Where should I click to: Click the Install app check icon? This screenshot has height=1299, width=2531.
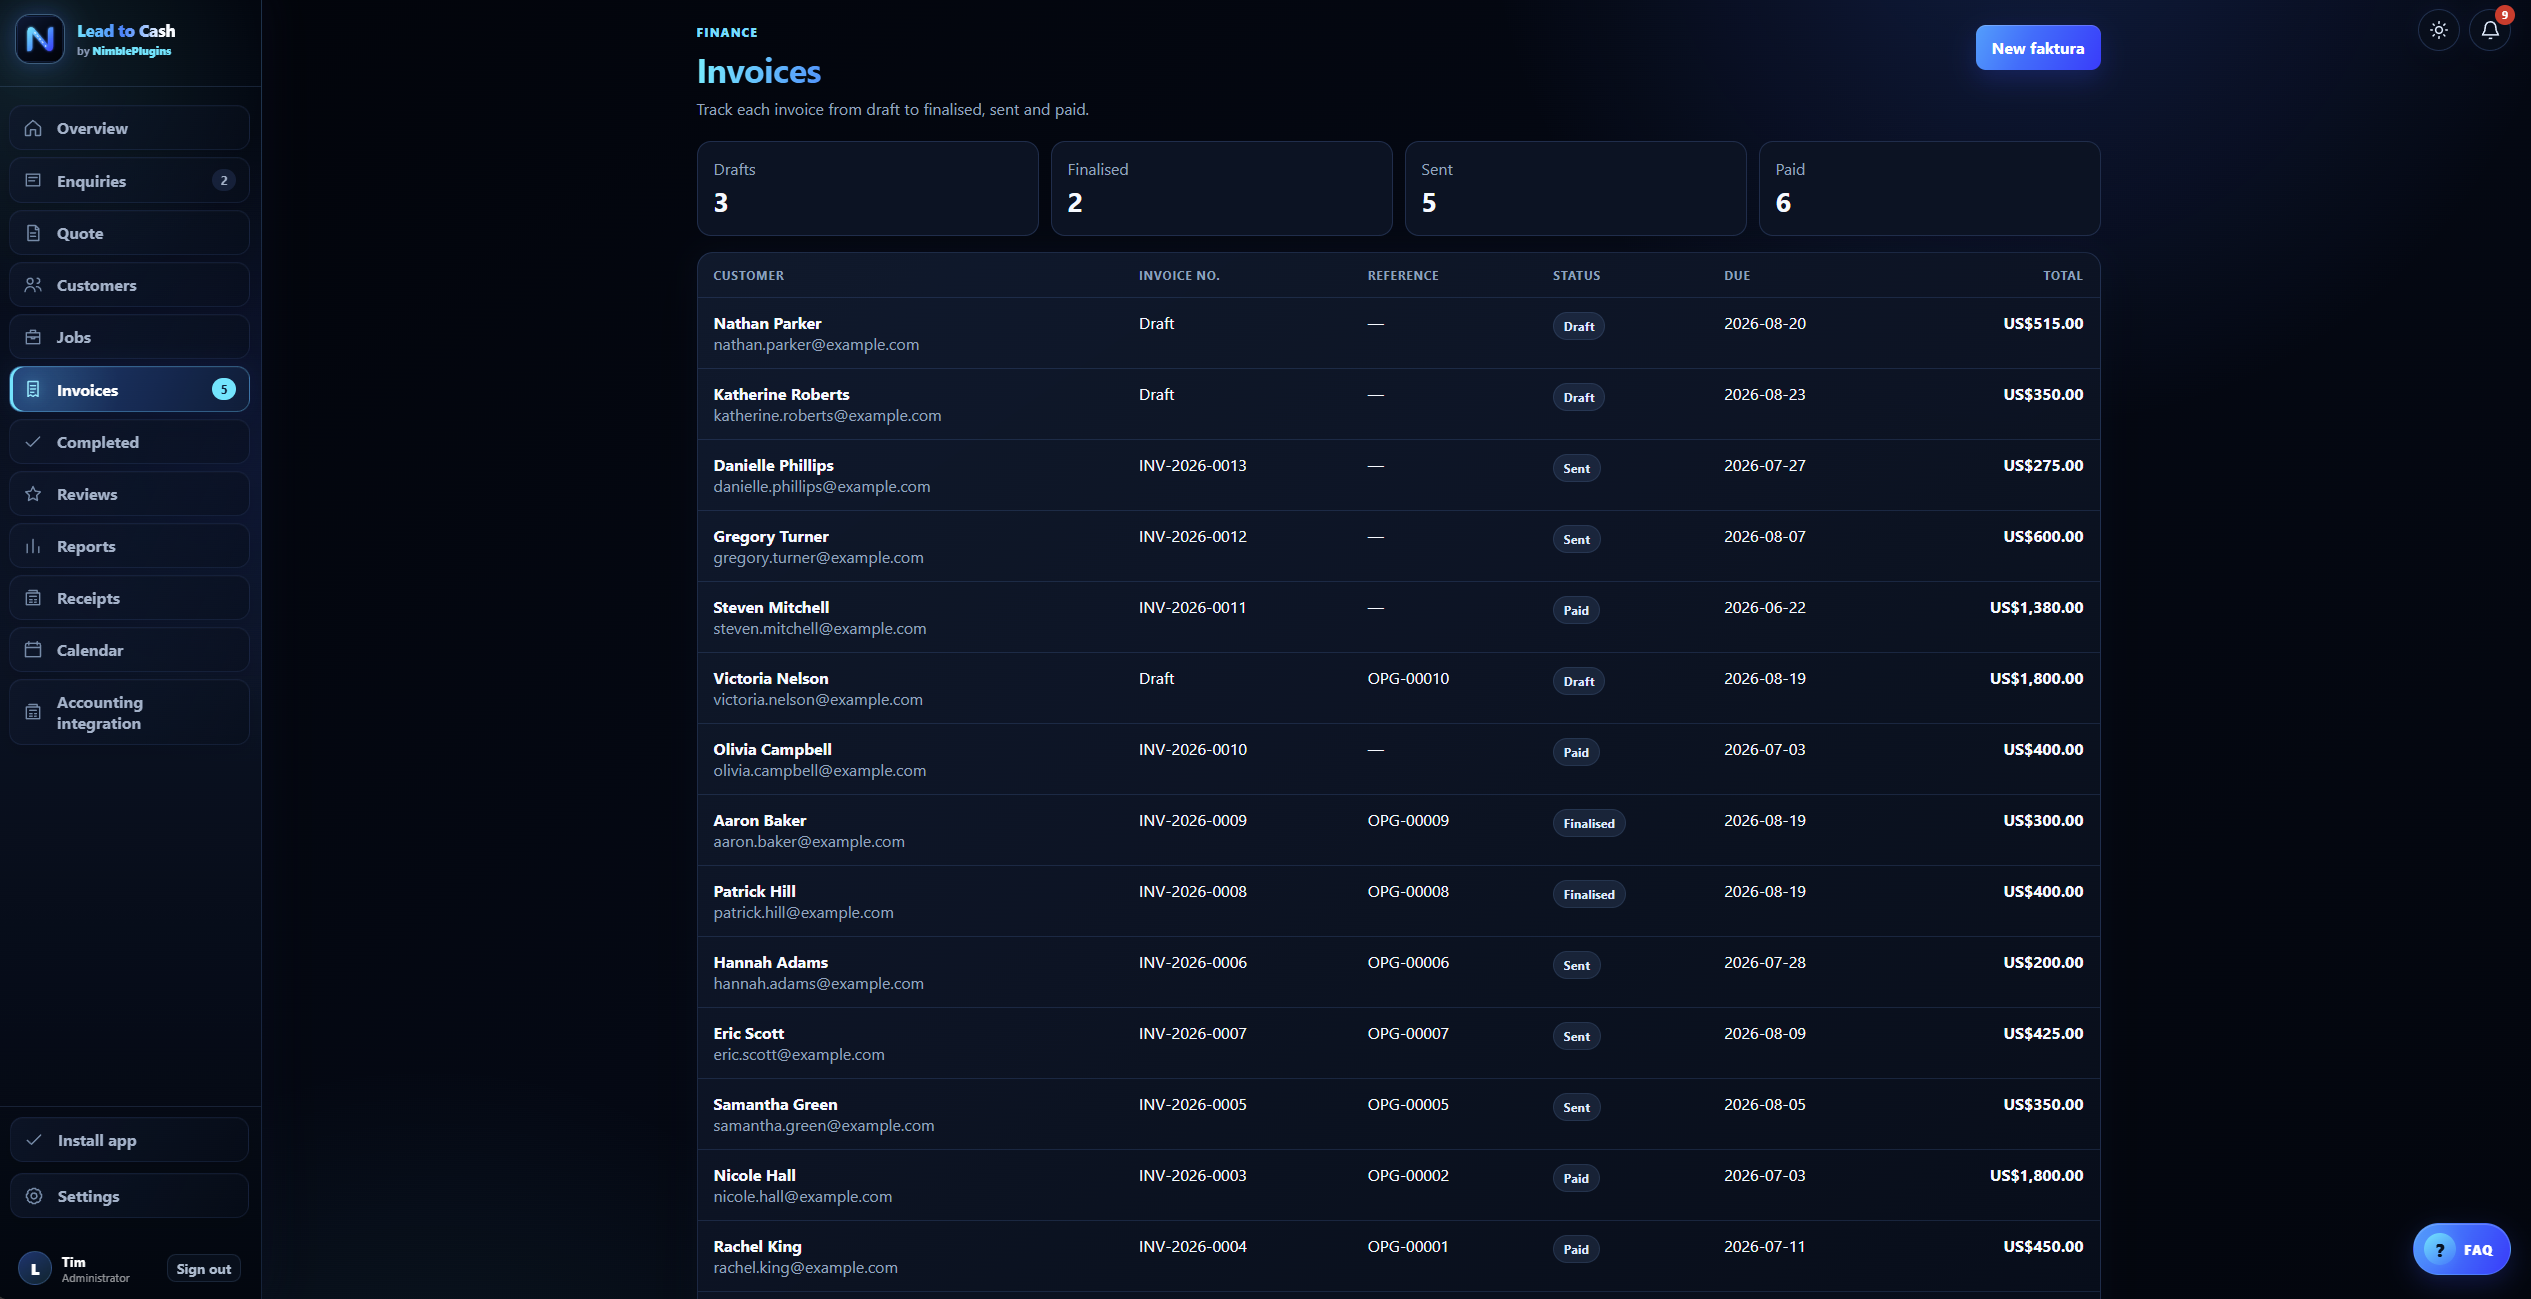click(x=34, y=1140)
